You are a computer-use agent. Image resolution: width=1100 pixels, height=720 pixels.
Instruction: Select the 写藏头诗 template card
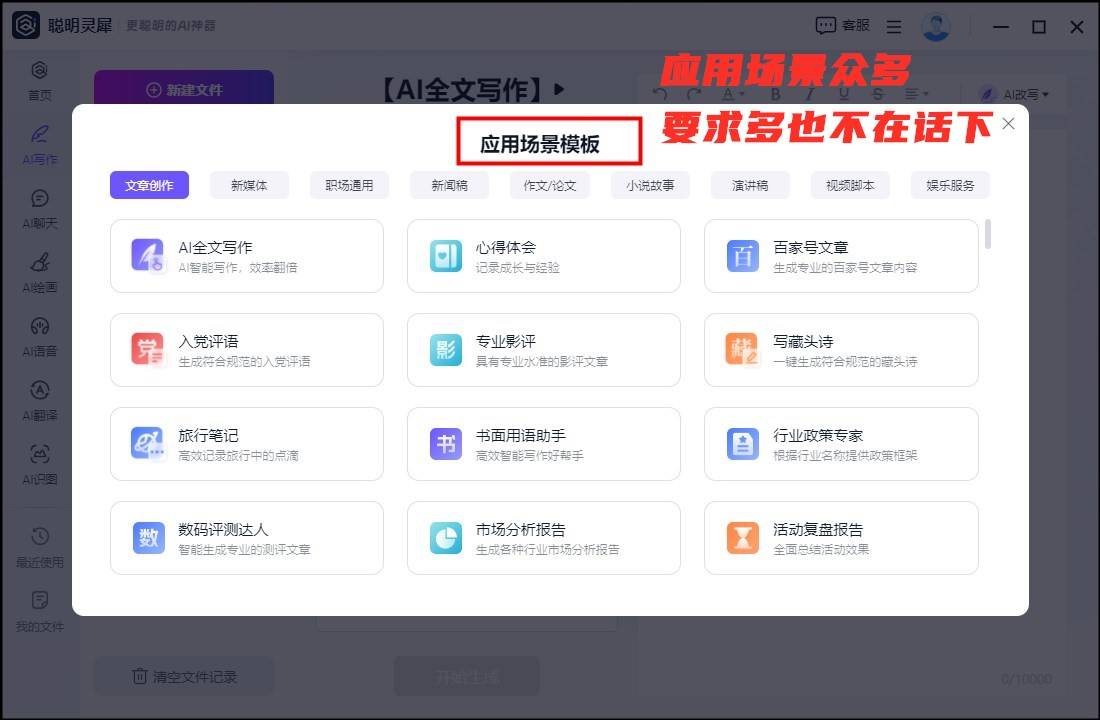840,350
